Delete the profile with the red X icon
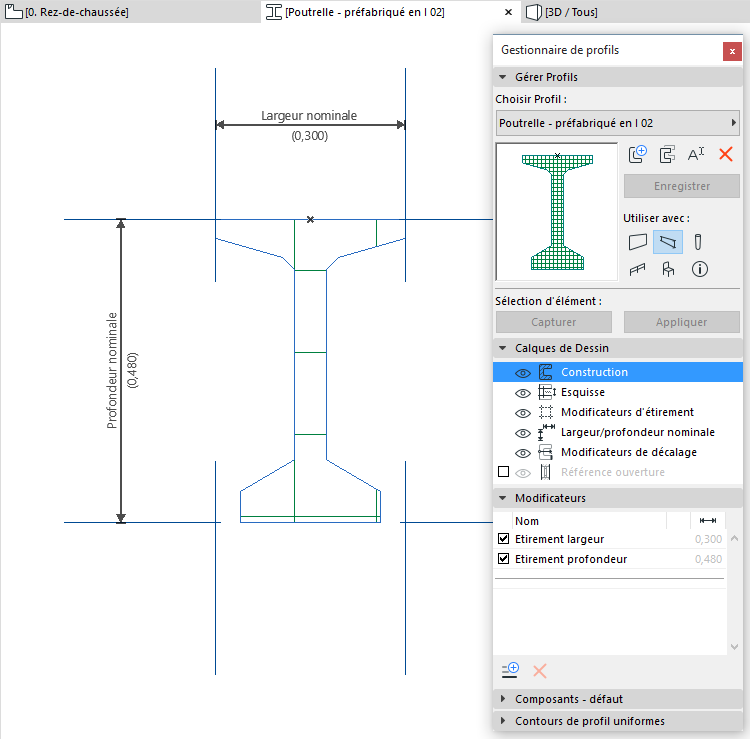Screen dimensions: 750x739 [x=727, y=154]
